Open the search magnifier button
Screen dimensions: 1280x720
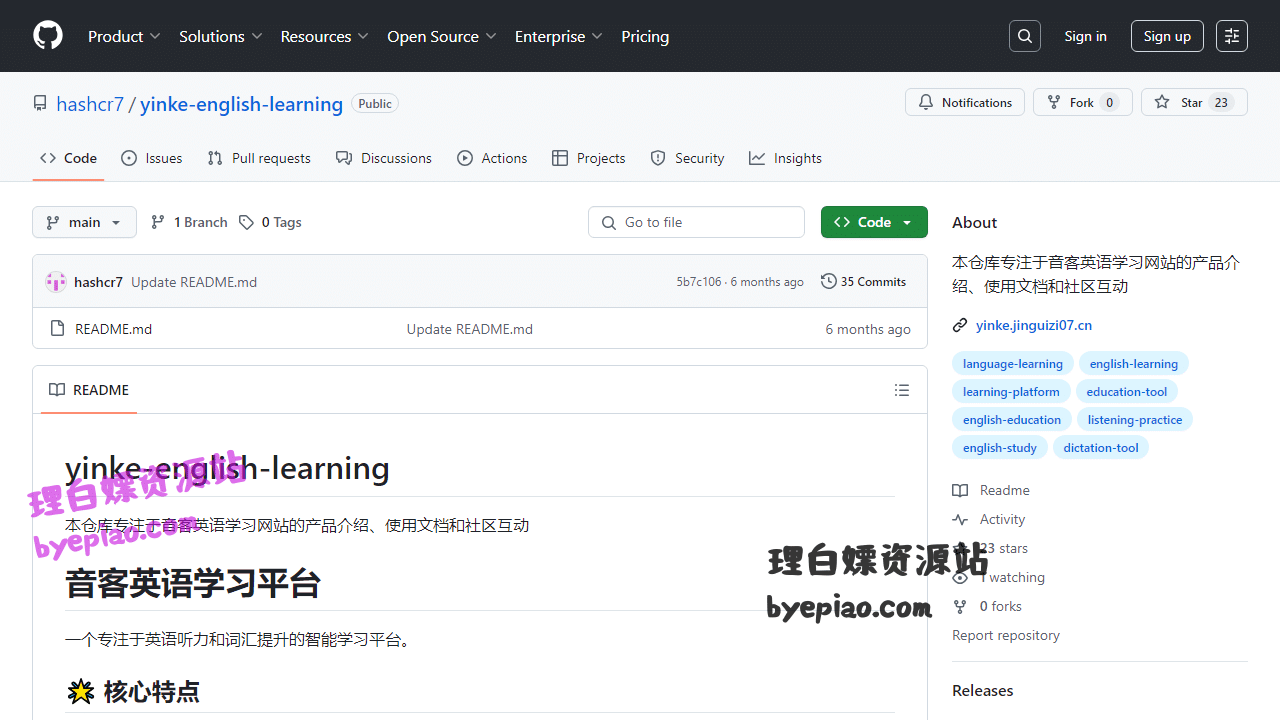(1025, 36)
